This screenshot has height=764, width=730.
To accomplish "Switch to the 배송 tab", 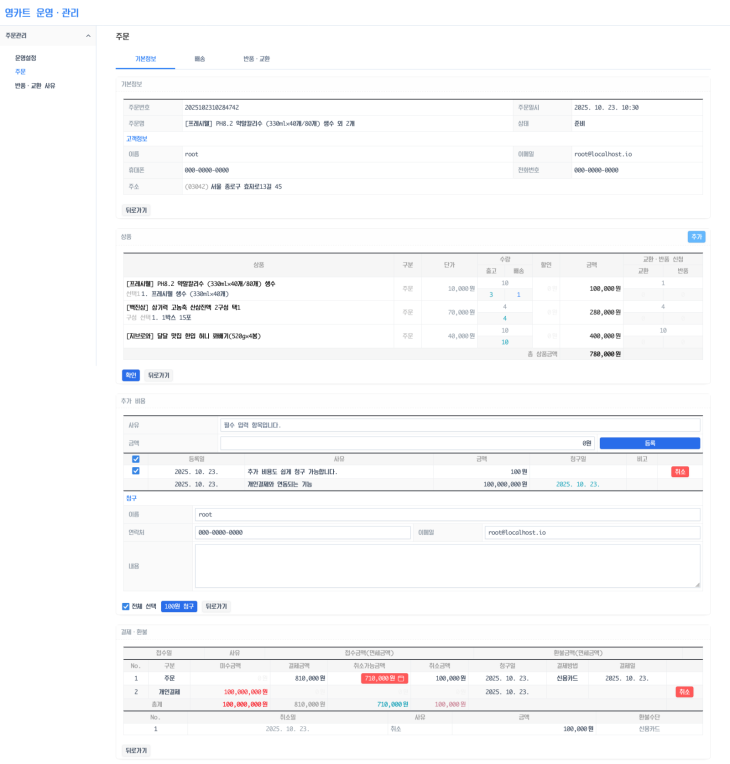I will pos(199,59).
